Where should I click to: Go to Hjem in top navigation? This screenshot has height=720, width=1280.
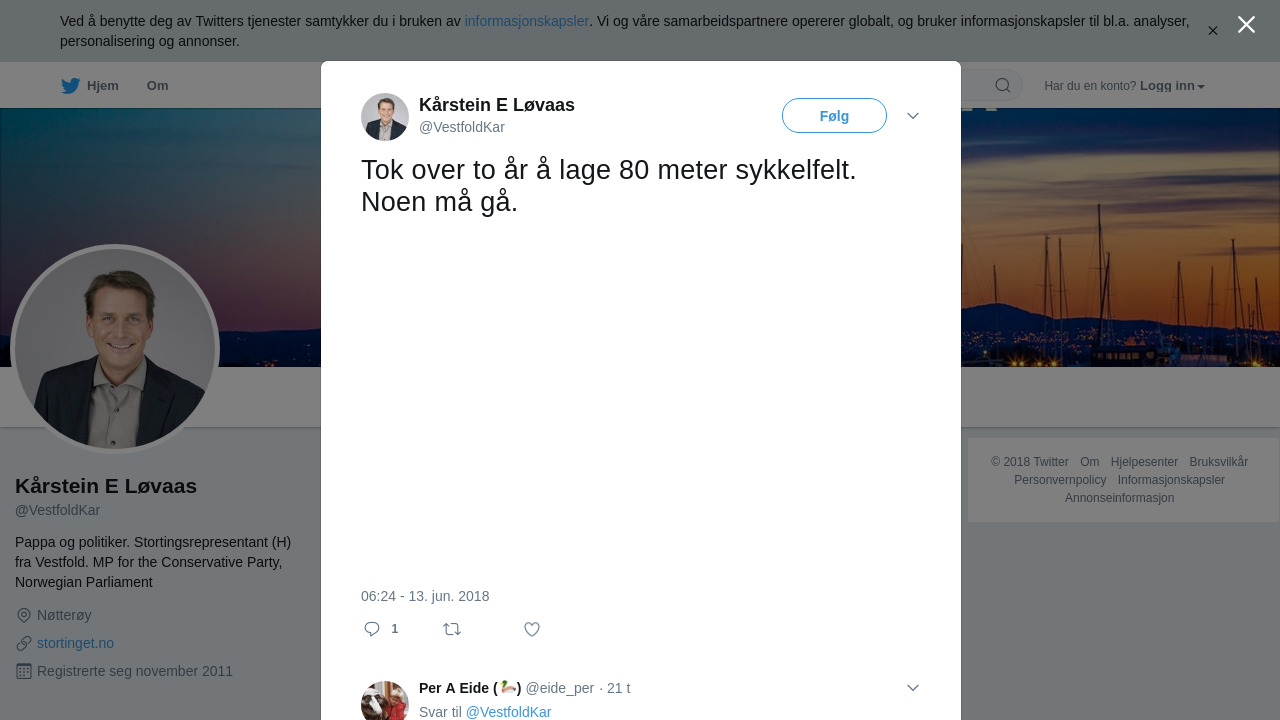coord(102,86)
